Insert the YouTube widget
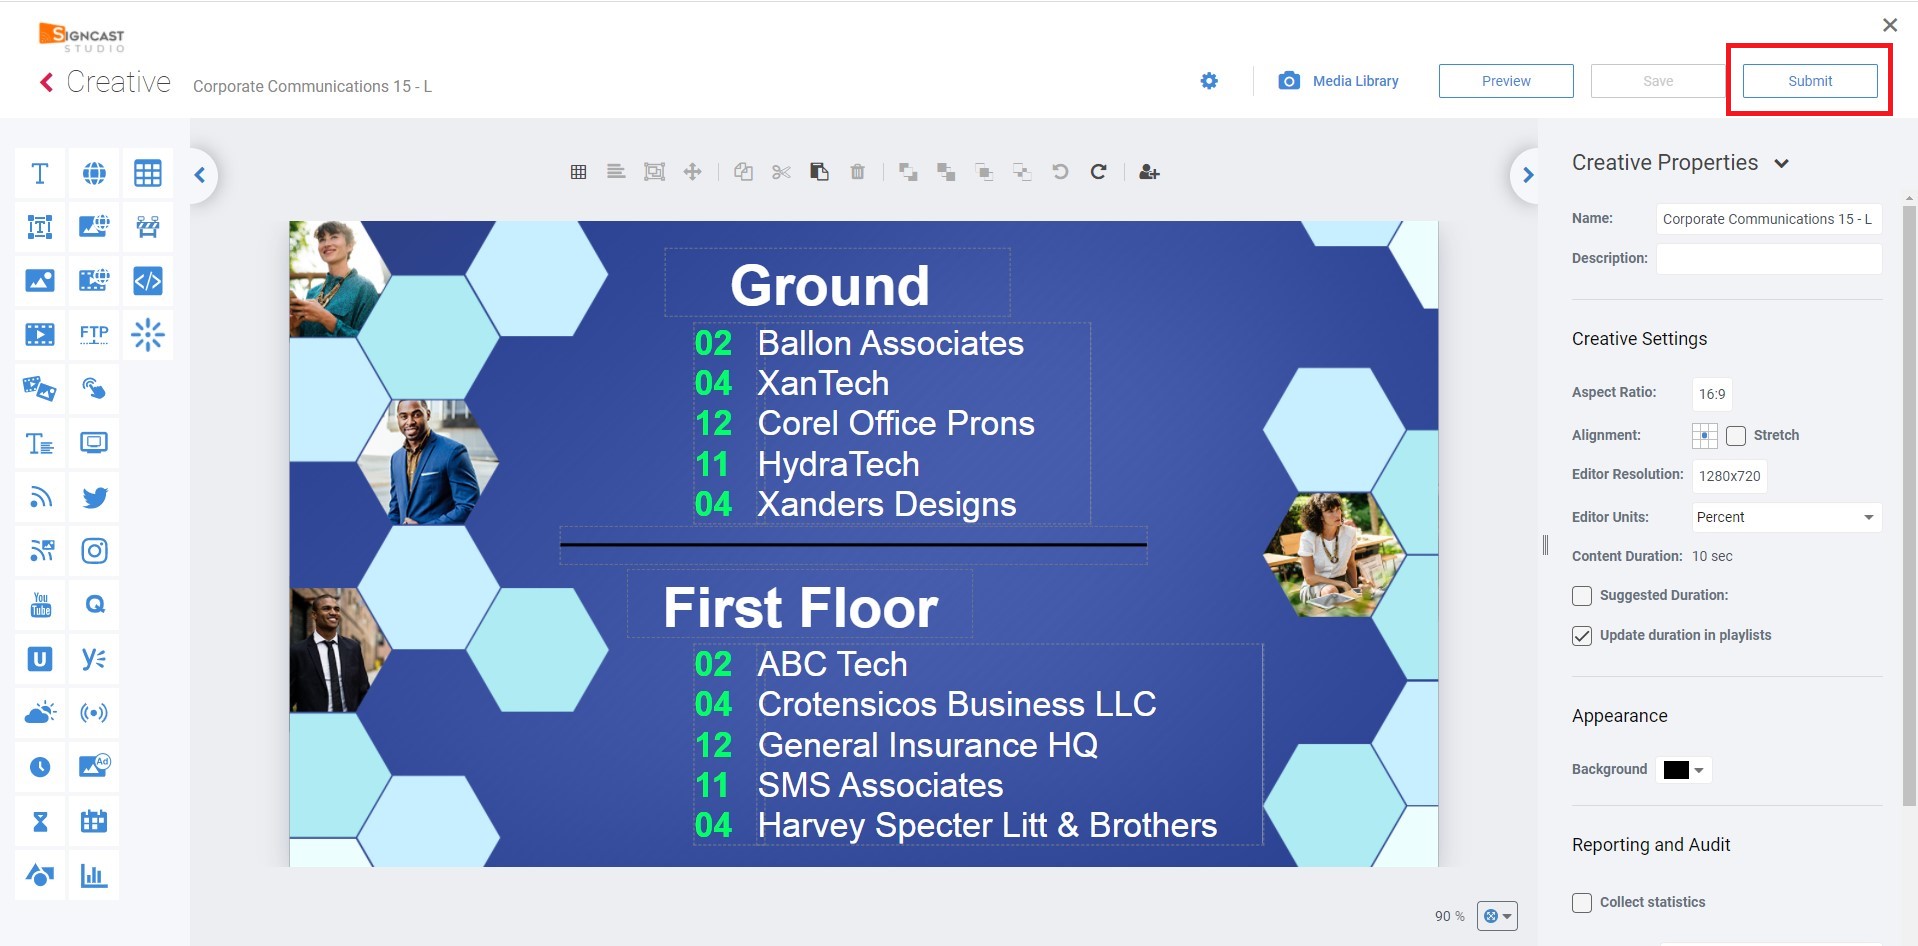This screenshot has width=1918, height=946. click(x=40, y=605)
